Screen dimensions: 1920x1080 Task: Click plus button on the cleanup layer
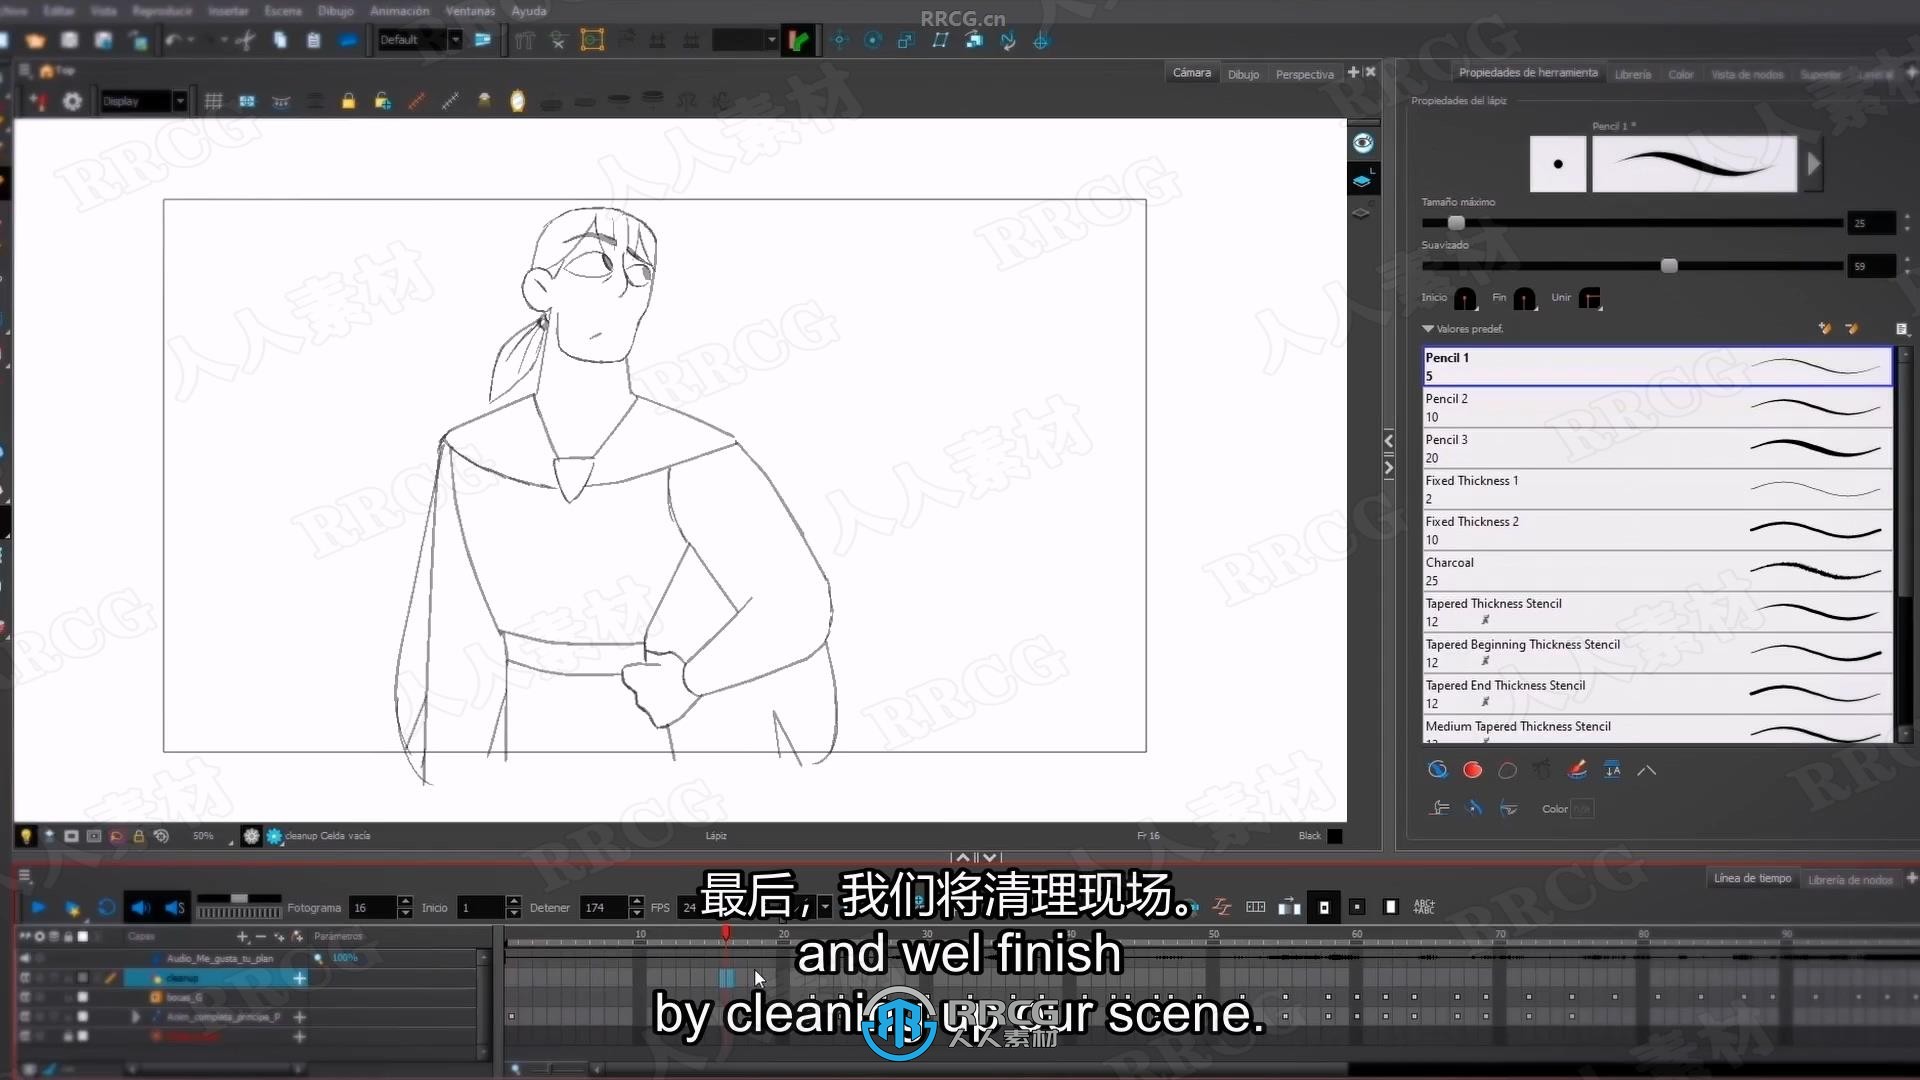299,978
